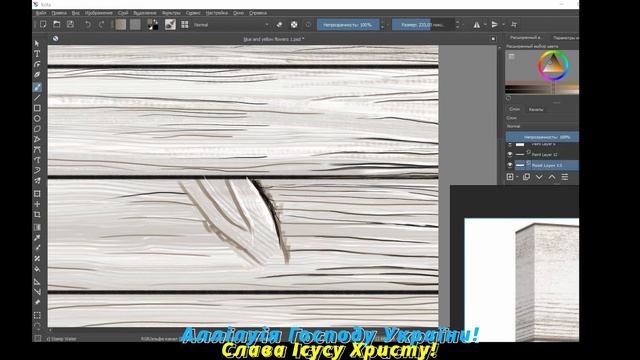
Task: Select the Ellipse tool
Action: pyautogui.click(x=37, y=119)
